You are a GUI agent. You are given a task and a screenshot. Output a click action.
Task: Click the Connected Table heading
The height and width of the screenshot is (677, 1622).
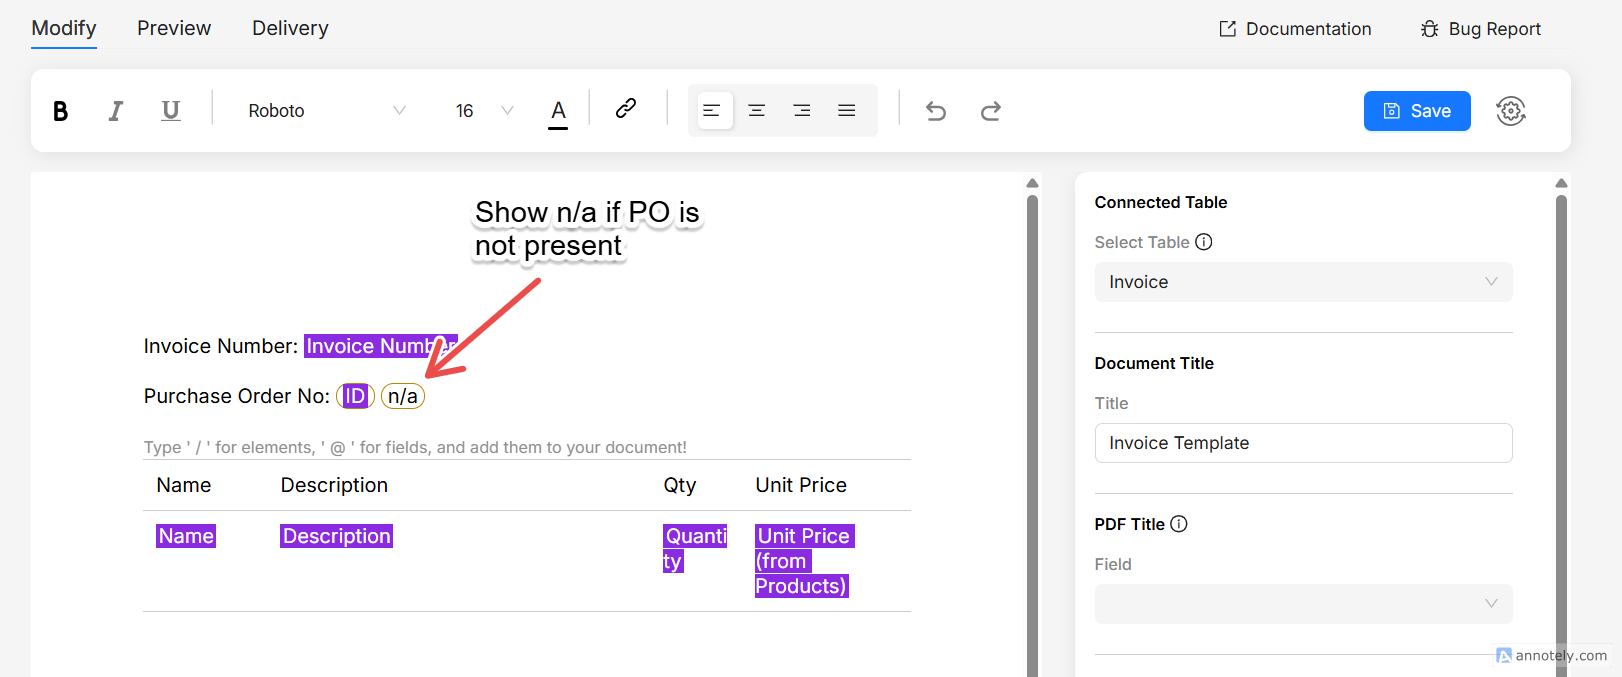(1161, 202)
